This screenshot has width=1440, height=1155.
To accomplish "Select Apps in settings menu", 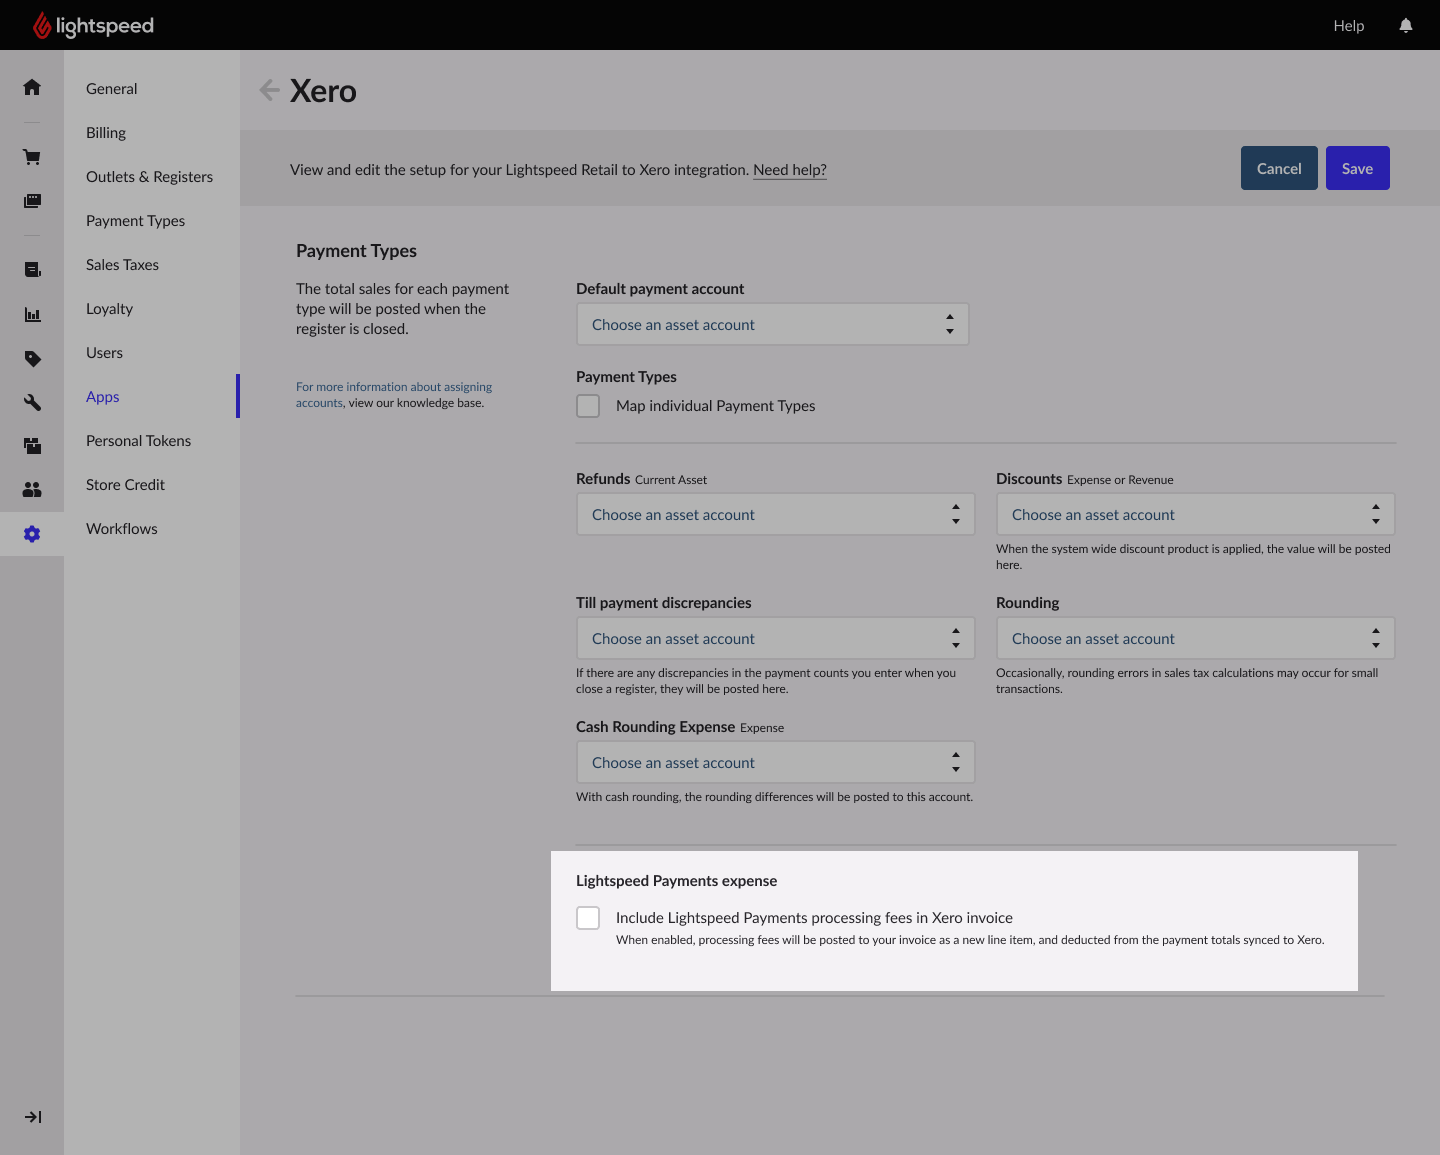I will pyautogui.click(x=103, y=397).
